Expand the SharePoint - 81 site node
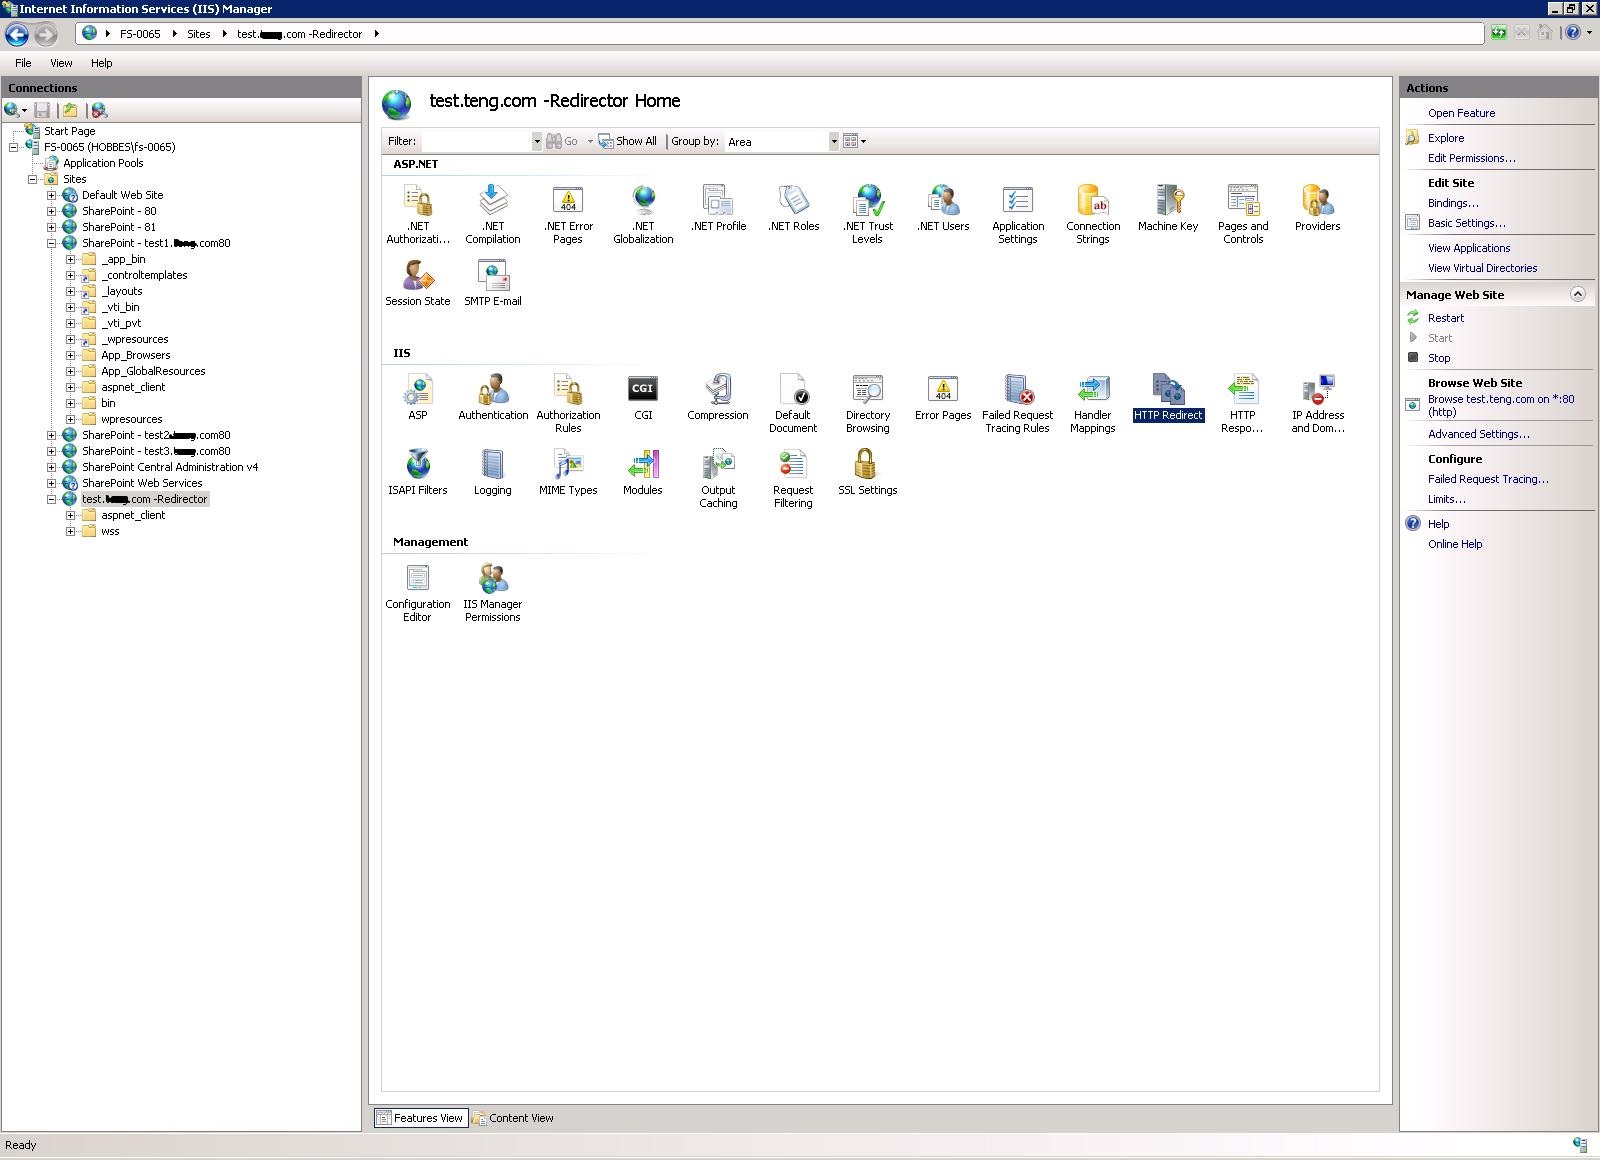Viewport: 1600px width, 1160px height. 52,227
